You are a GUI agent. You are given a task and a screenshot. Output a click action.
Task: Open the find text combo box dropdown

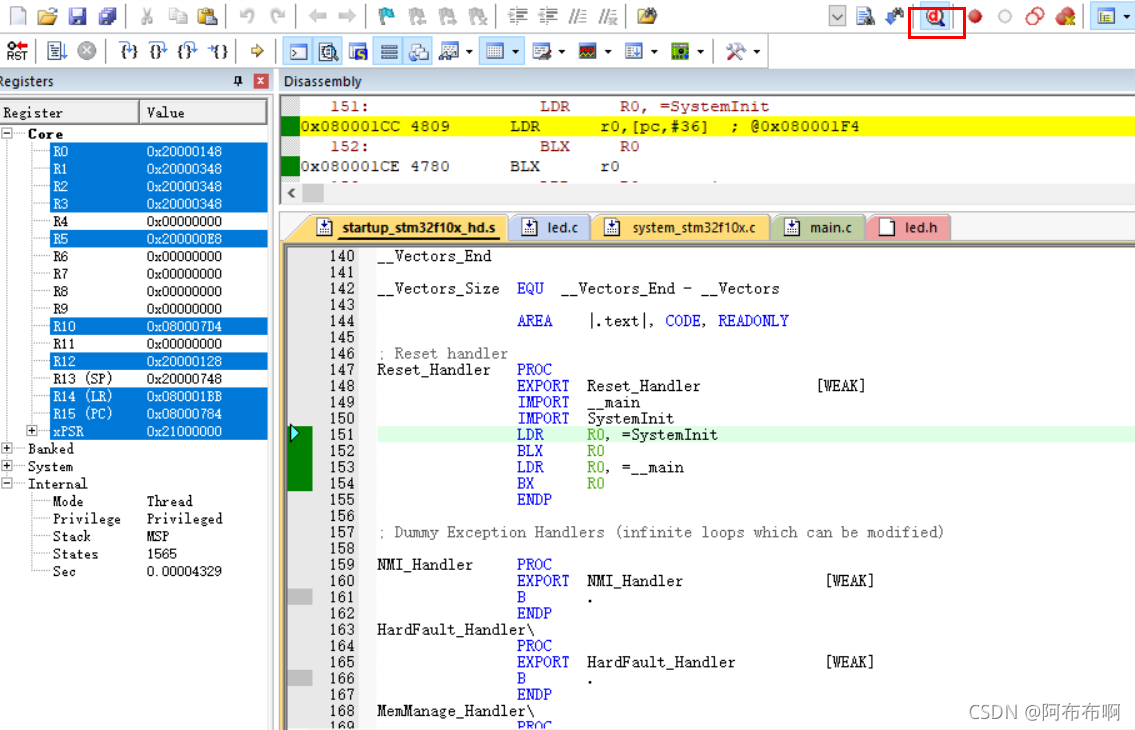click(837, 16)
